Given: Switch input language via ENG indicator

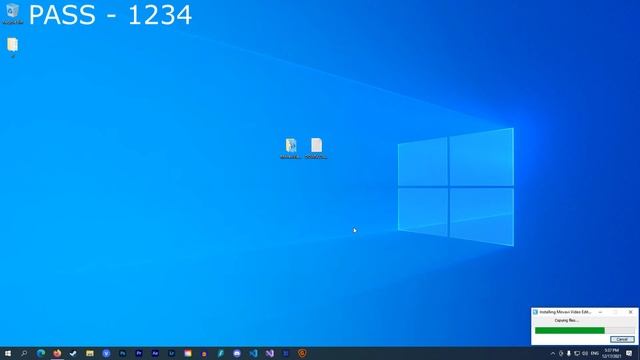Looking at the screenshot, I should pos(595,353).
